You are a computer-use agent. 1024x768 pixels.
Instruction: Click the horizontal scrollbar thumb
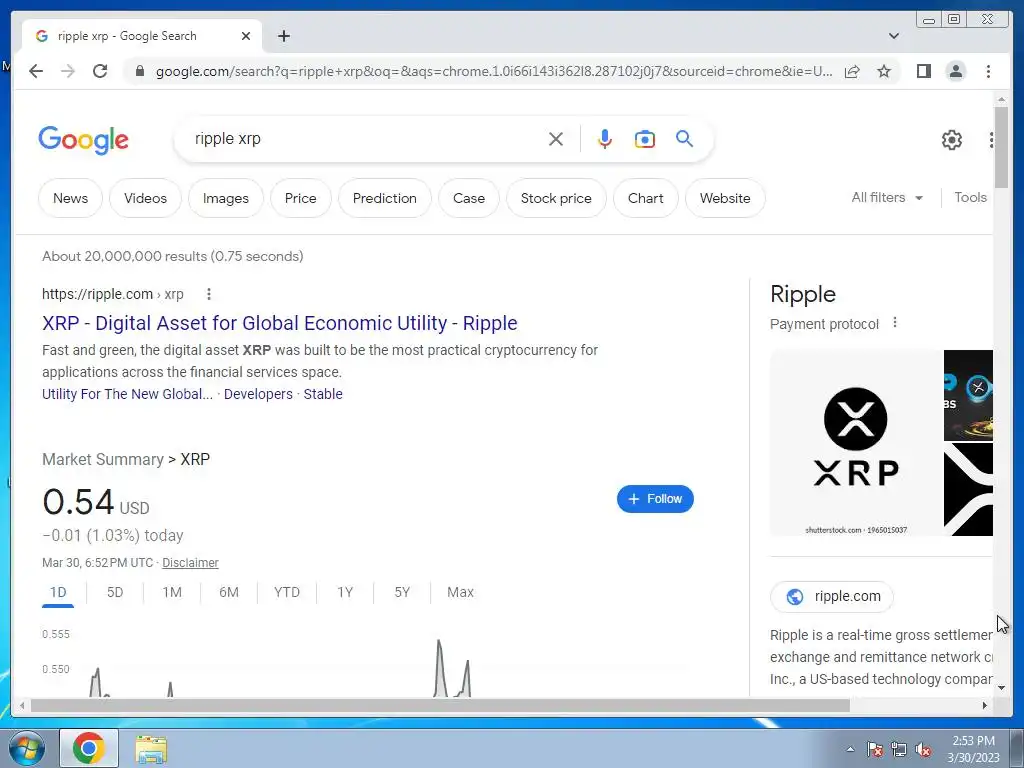coord(440,705)
